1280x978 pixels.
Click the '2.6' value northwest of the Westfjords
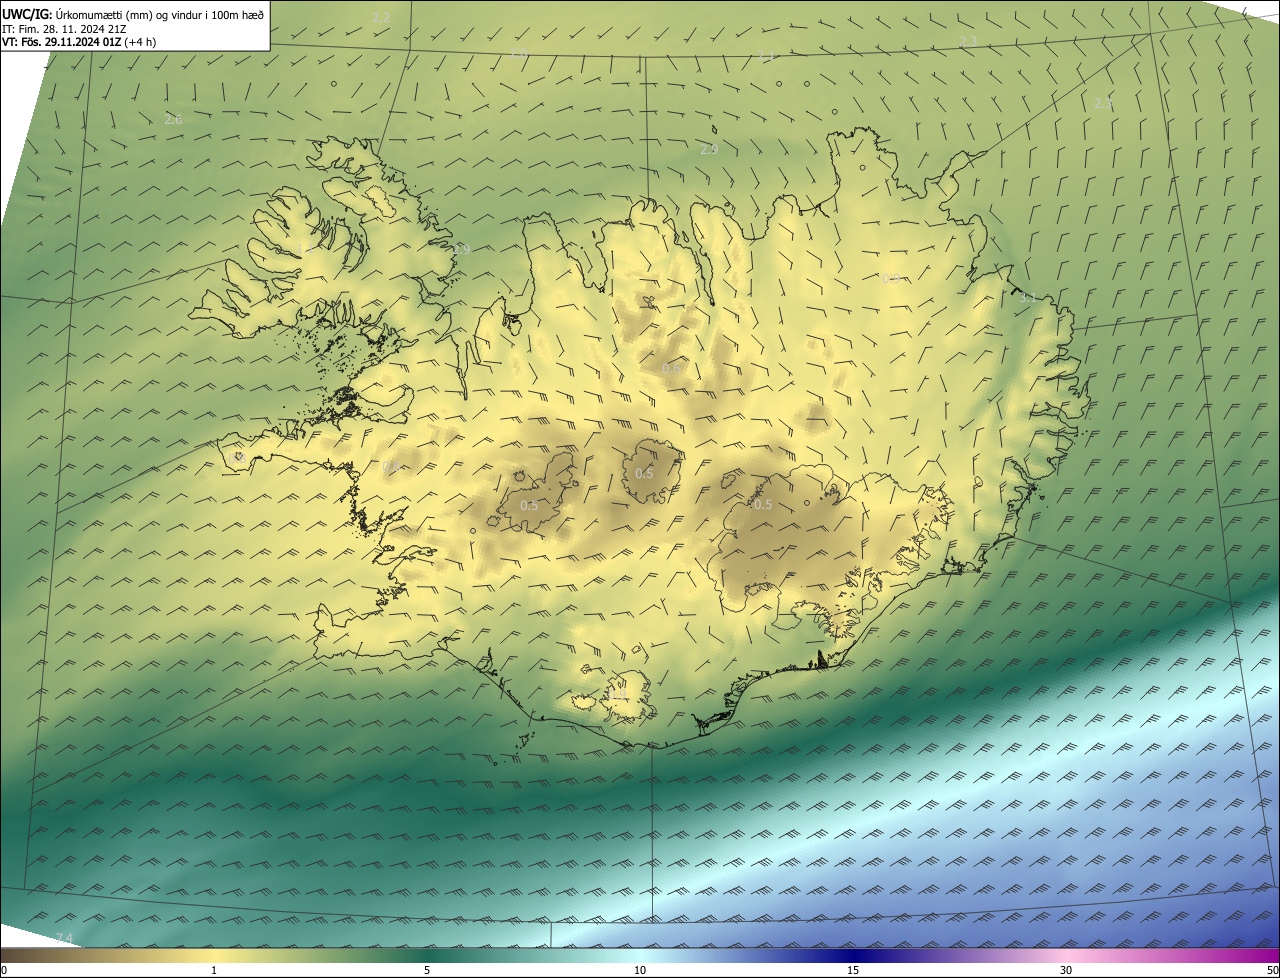click(x=173, y=120)
